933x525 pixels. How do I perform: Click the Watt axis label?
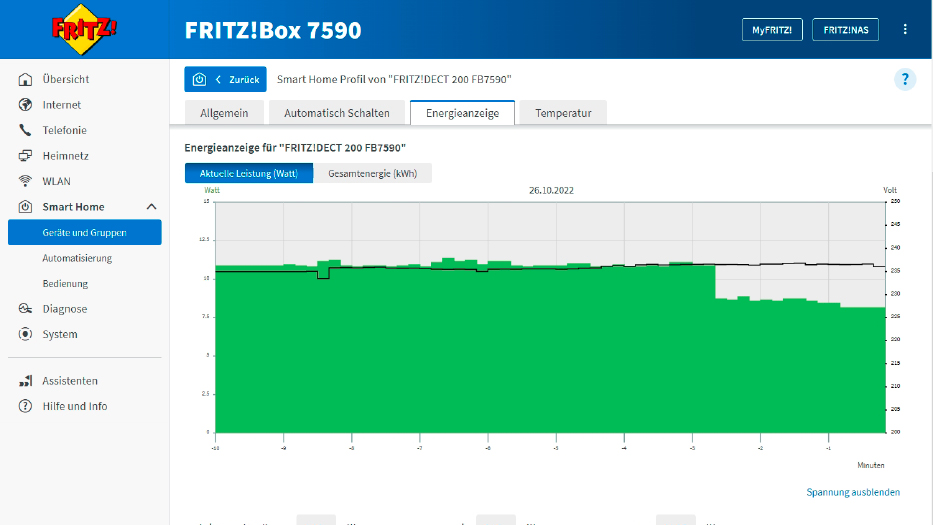pyautogui.click(x=212, y=190)
